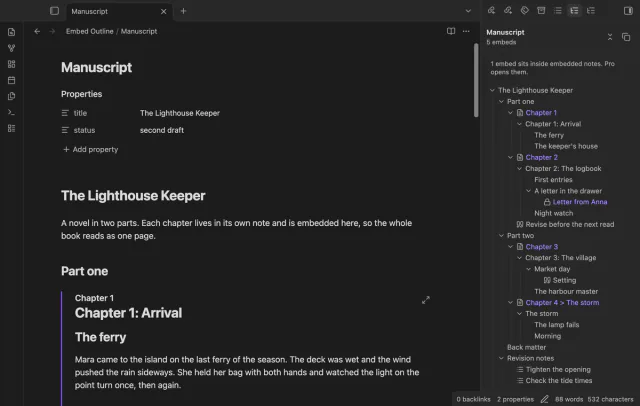Open the all properties pane tab
The image size is (640, 406).
541,11
